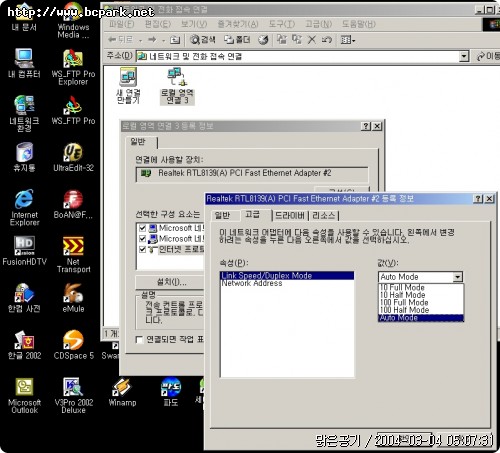
Task: Open the 한글 2002 desktop icon
Action: click(24, 345)
